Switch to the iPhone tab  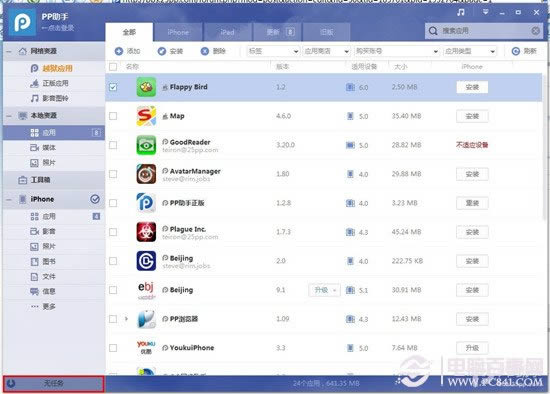pyautogui.click(x=178, y=32)
